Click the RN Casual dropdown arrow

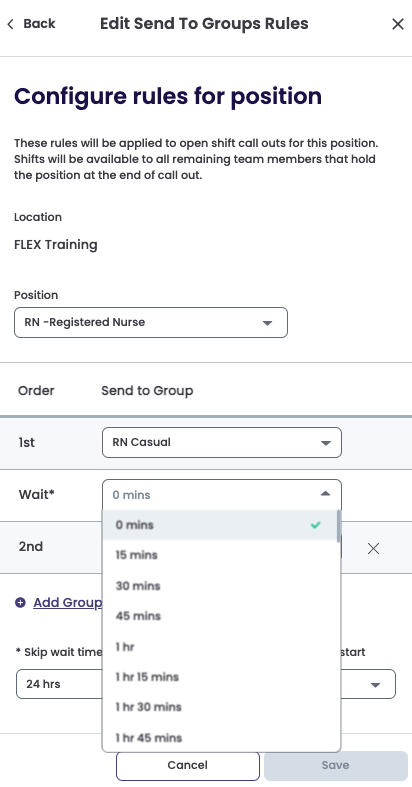pyautogui.click(x=325, y=443)
